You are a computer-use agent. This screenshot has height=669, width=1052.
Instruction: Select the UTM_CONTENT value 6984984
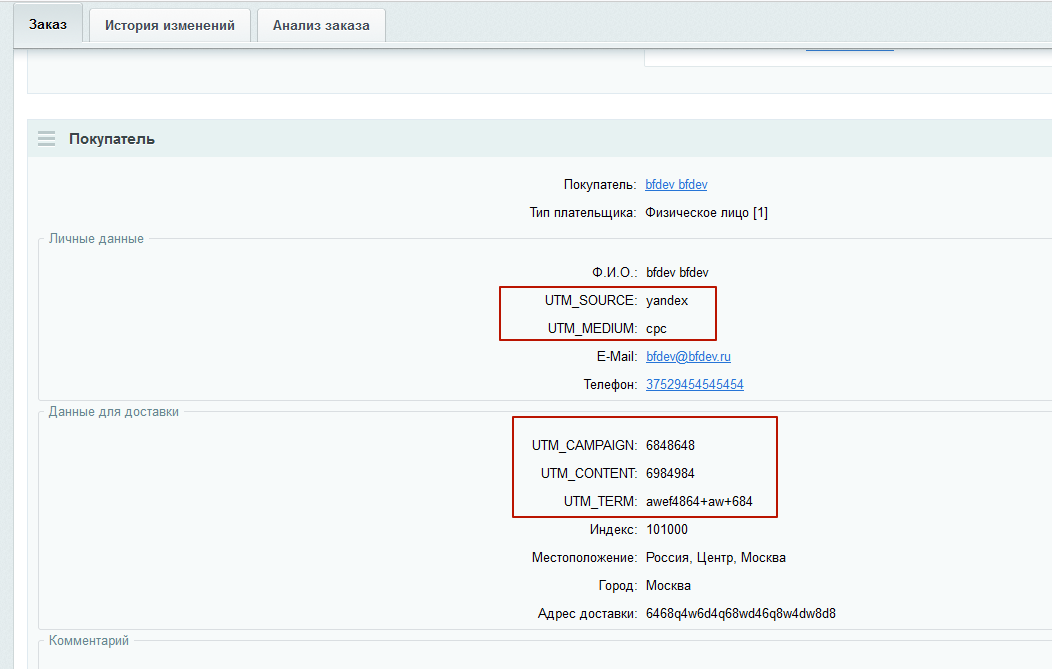pos(670,474)
